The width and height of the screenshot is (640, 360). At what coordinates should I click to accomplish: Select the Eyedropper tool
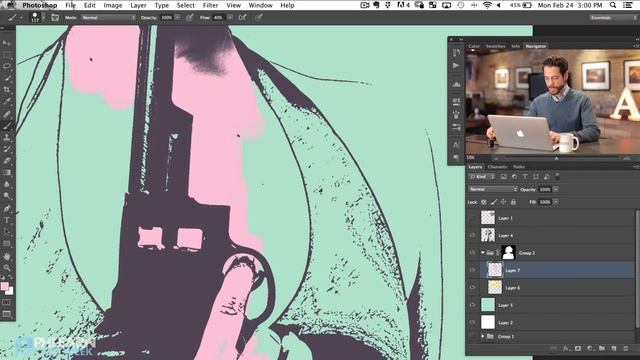(7, 101)
